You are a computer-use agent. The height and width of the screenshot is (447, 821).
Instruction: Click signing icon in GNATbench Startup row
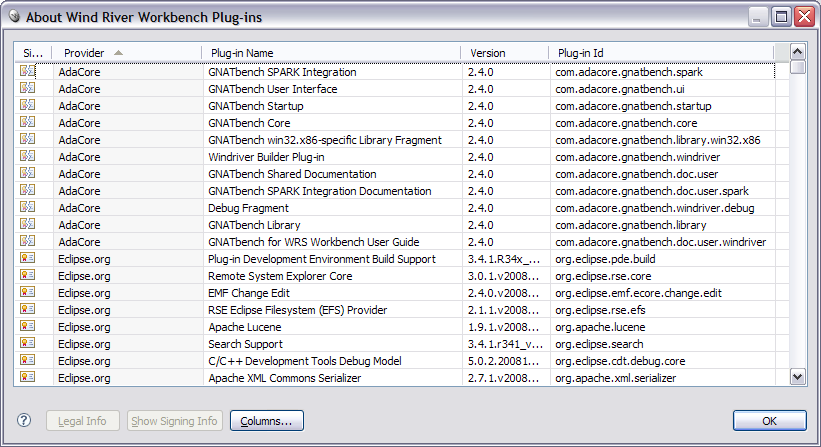tap(28, 105)
